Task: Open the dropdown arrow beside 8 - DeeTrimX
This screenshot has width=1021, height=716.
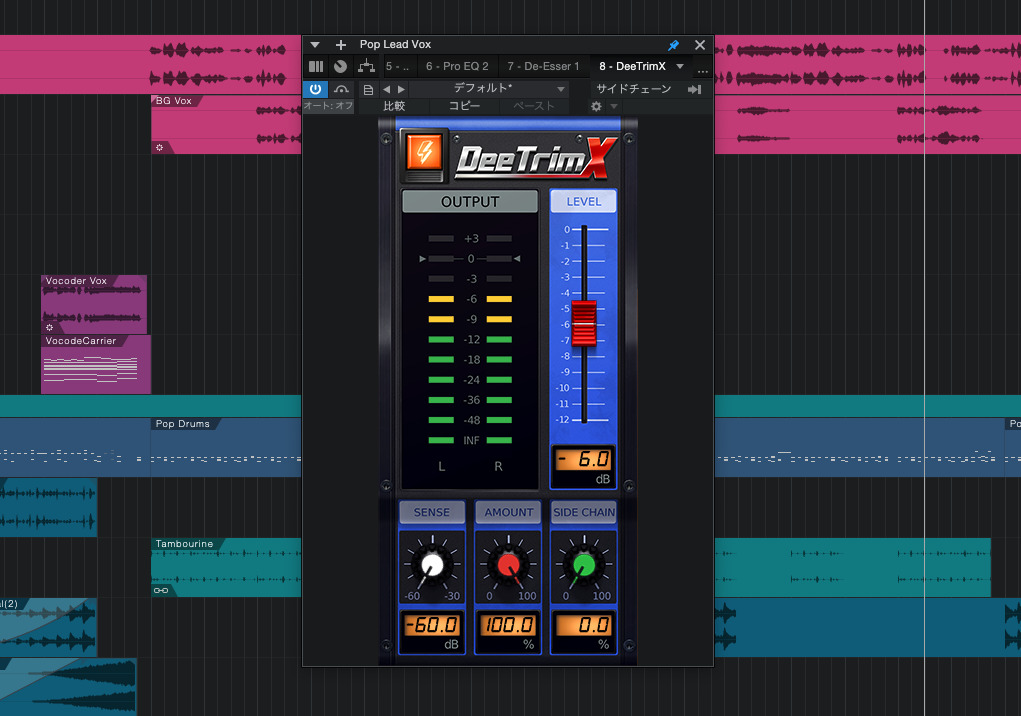Action: tap(680, 66)
